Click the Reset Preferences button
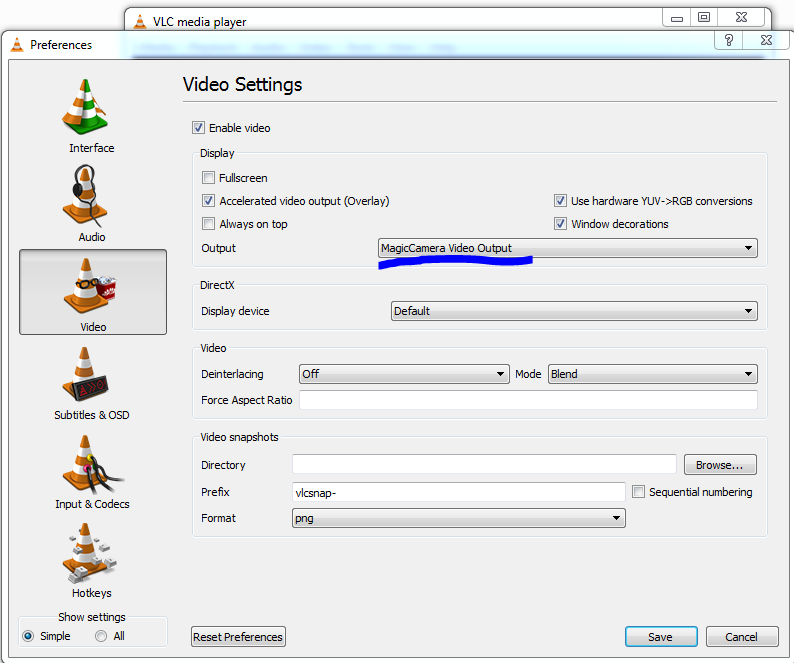 (x=239, y=637)
